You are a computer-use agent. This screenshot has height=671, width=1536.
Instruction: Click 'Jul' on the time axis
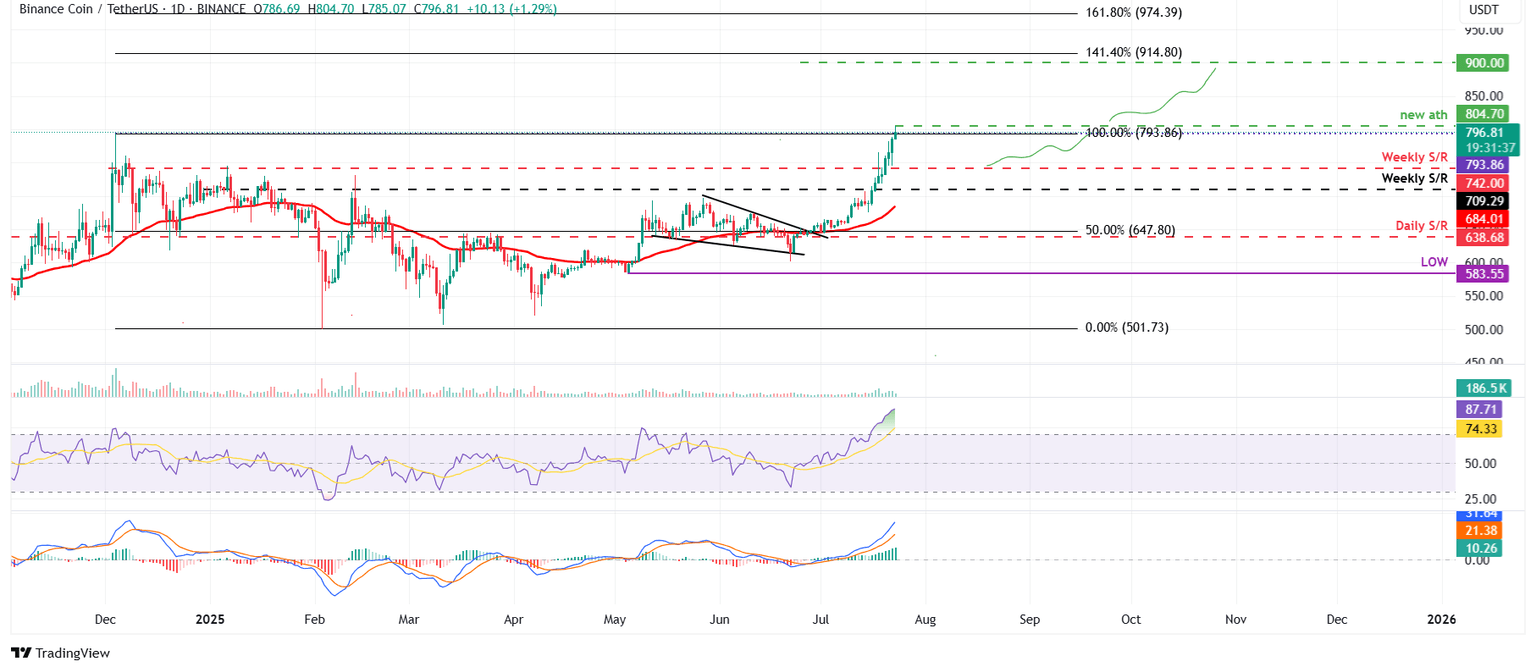(820, 620)
